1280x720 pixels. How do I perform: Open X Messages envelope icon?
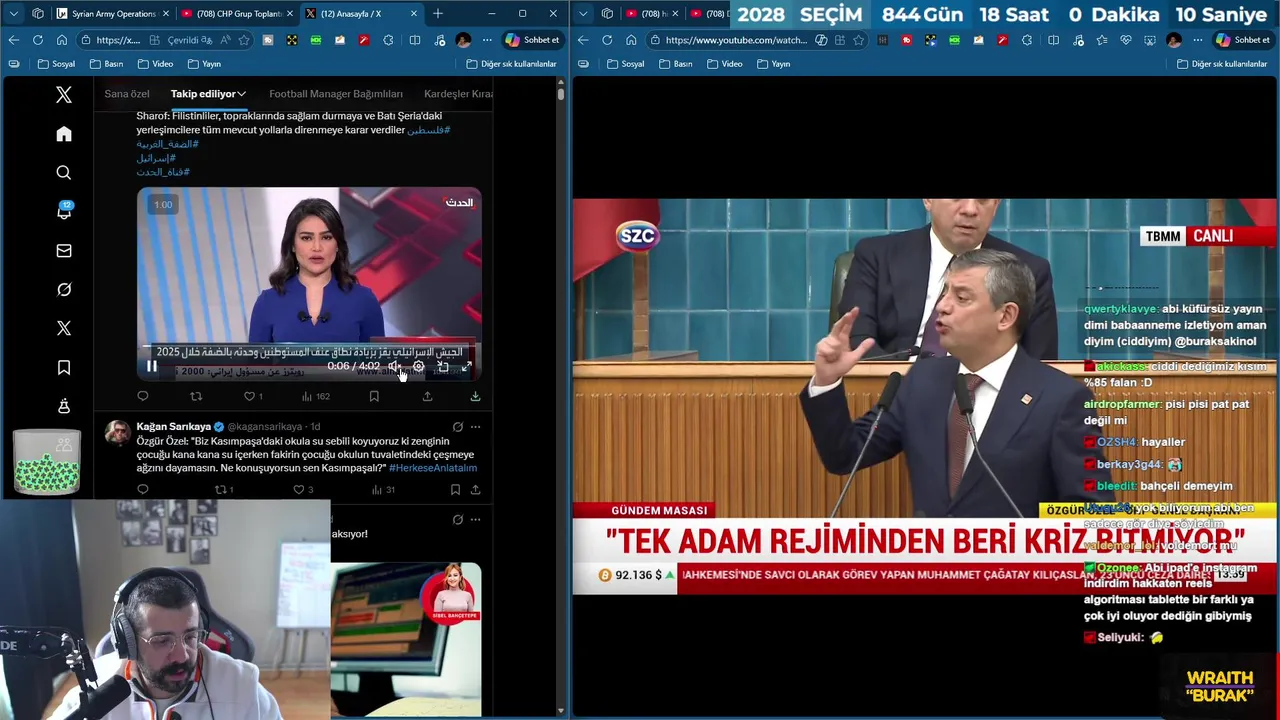64,251
